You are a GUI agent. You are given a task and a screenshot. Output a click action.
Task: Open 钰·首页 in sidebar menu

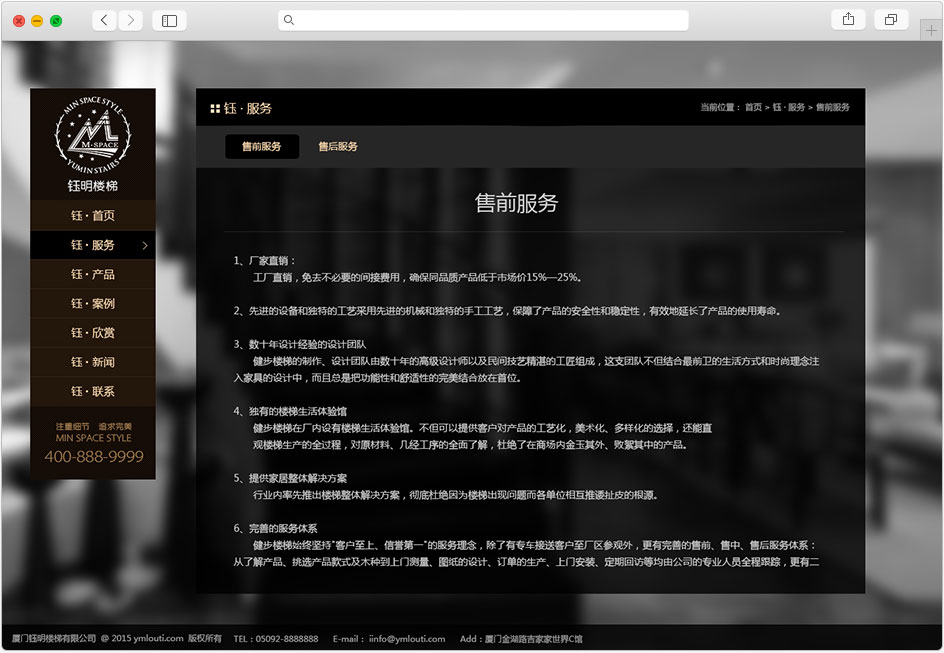[93, 216]
